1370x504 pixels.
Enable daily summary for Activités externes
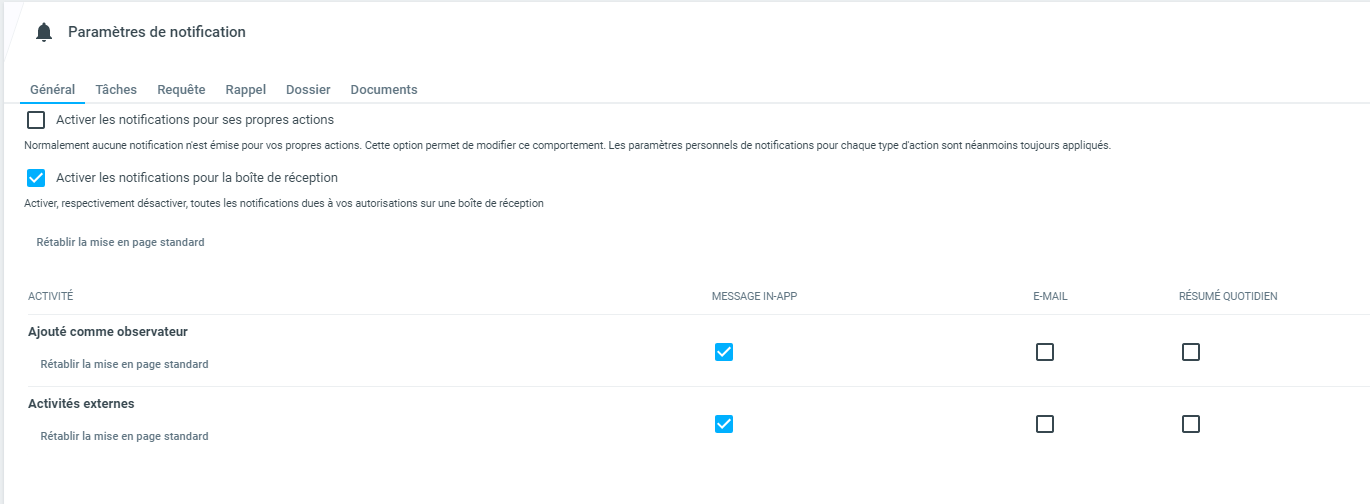click(x=1191, y=424)
